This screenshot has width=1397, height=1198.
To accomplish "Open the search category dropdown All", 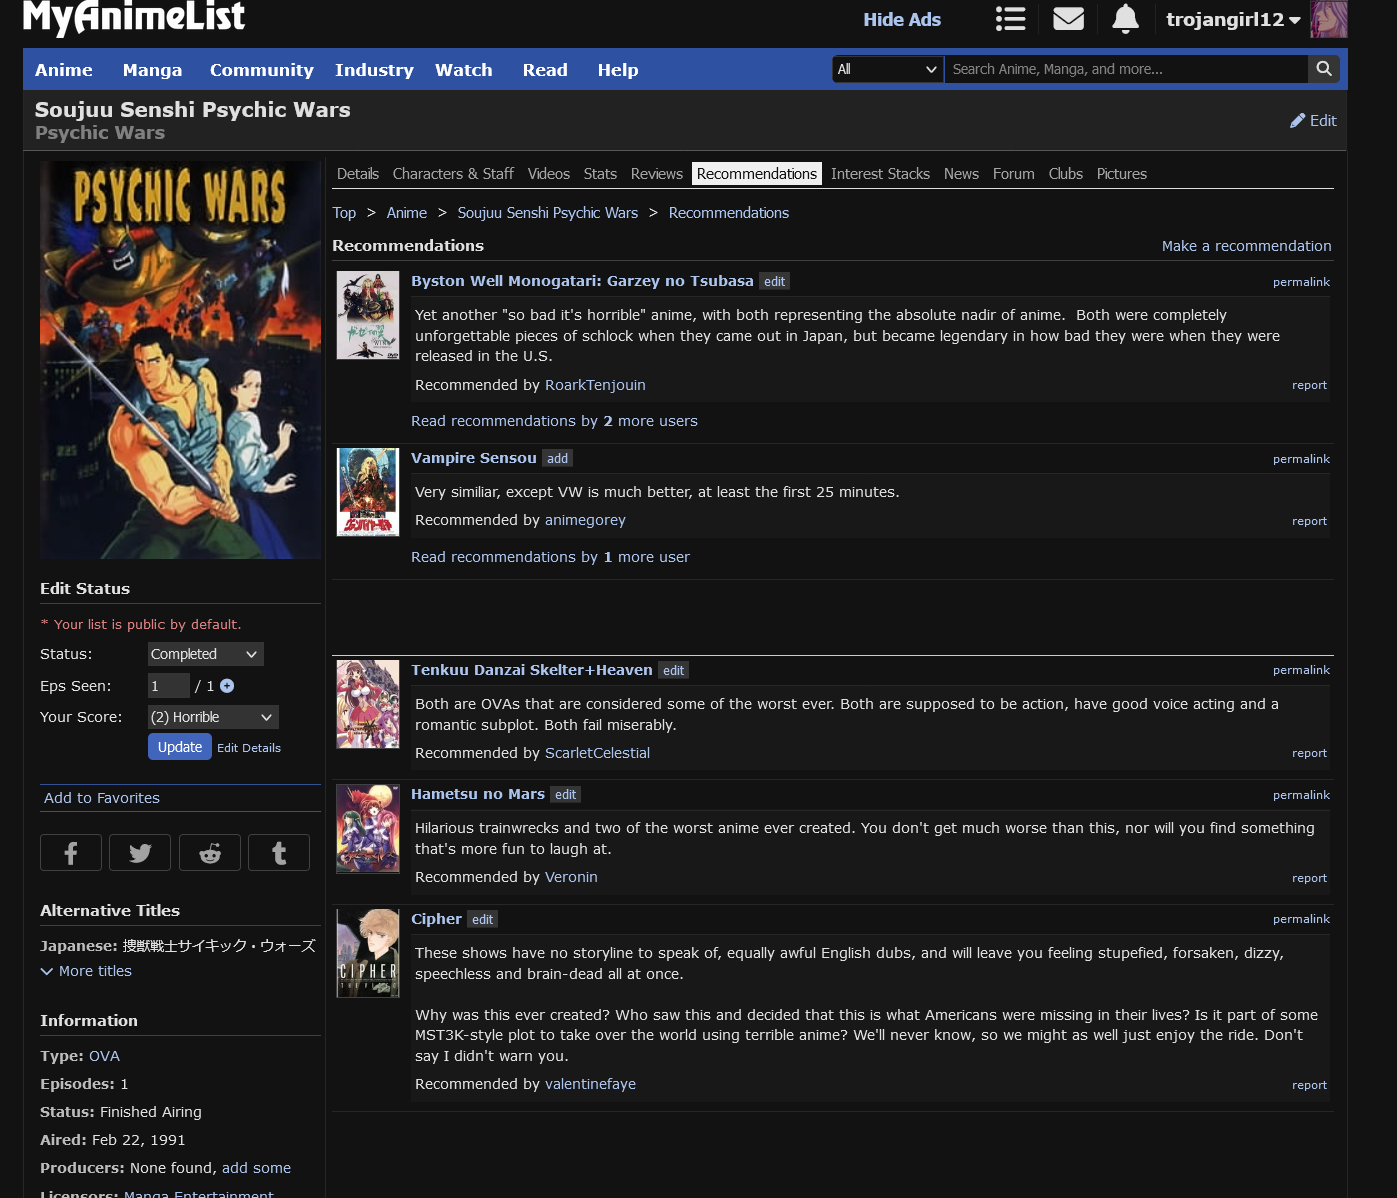I will [887, 69].
